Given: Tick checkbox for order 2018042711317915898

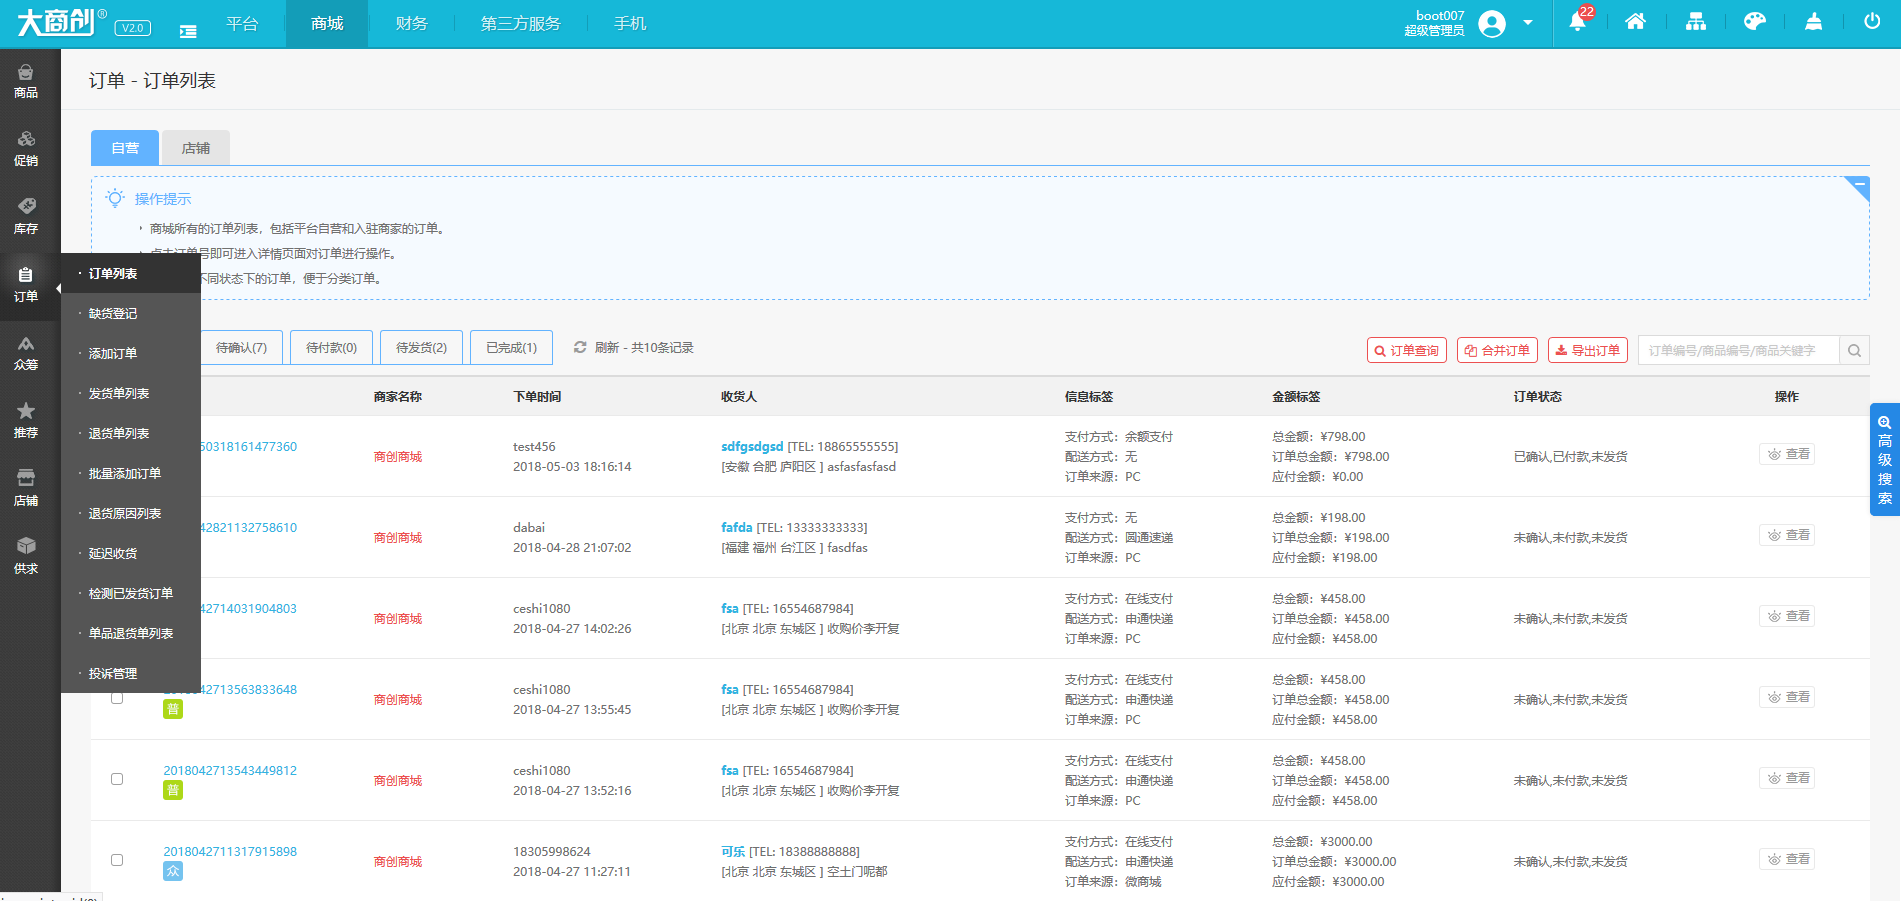Looking at the screenshot, I should coord(117,860).
